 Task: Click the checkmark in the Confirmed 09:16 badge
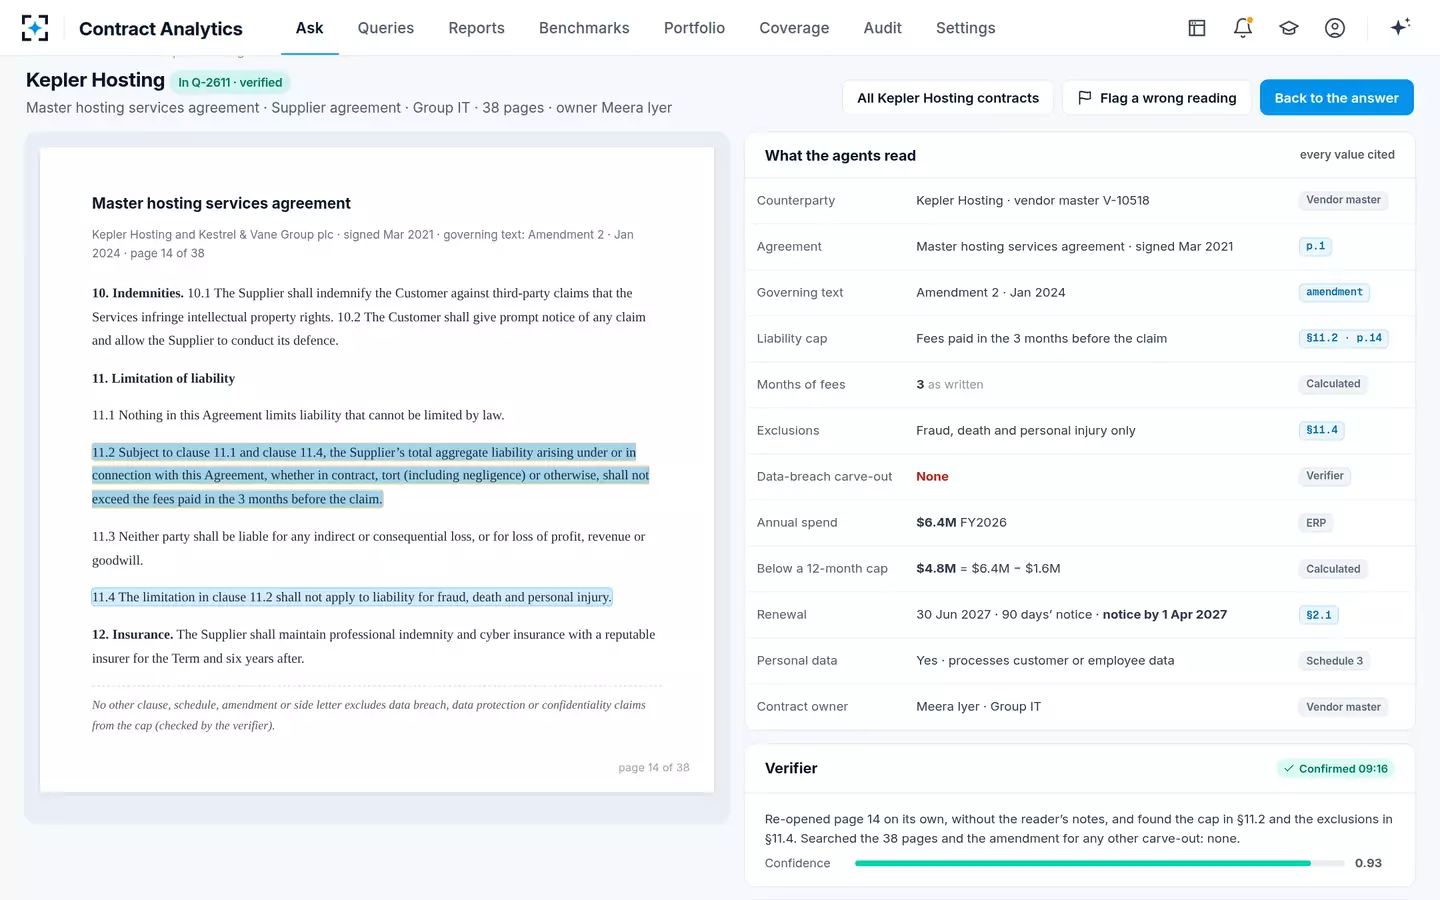pos(1289,769)
